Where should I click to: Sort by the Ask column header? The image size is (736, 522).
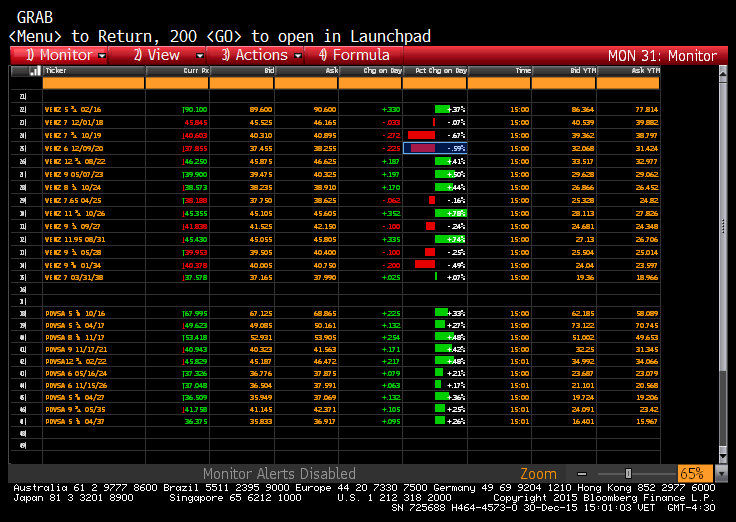(306, 71)
